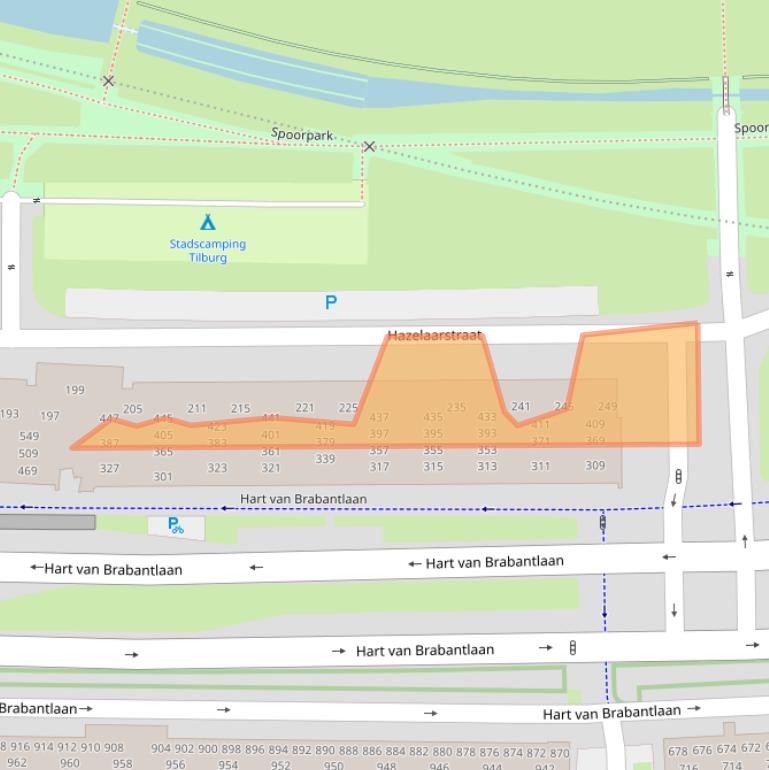The image size is (769, 770).
Task: Click house number 241 on the building
Action: [x=521, y=407]
